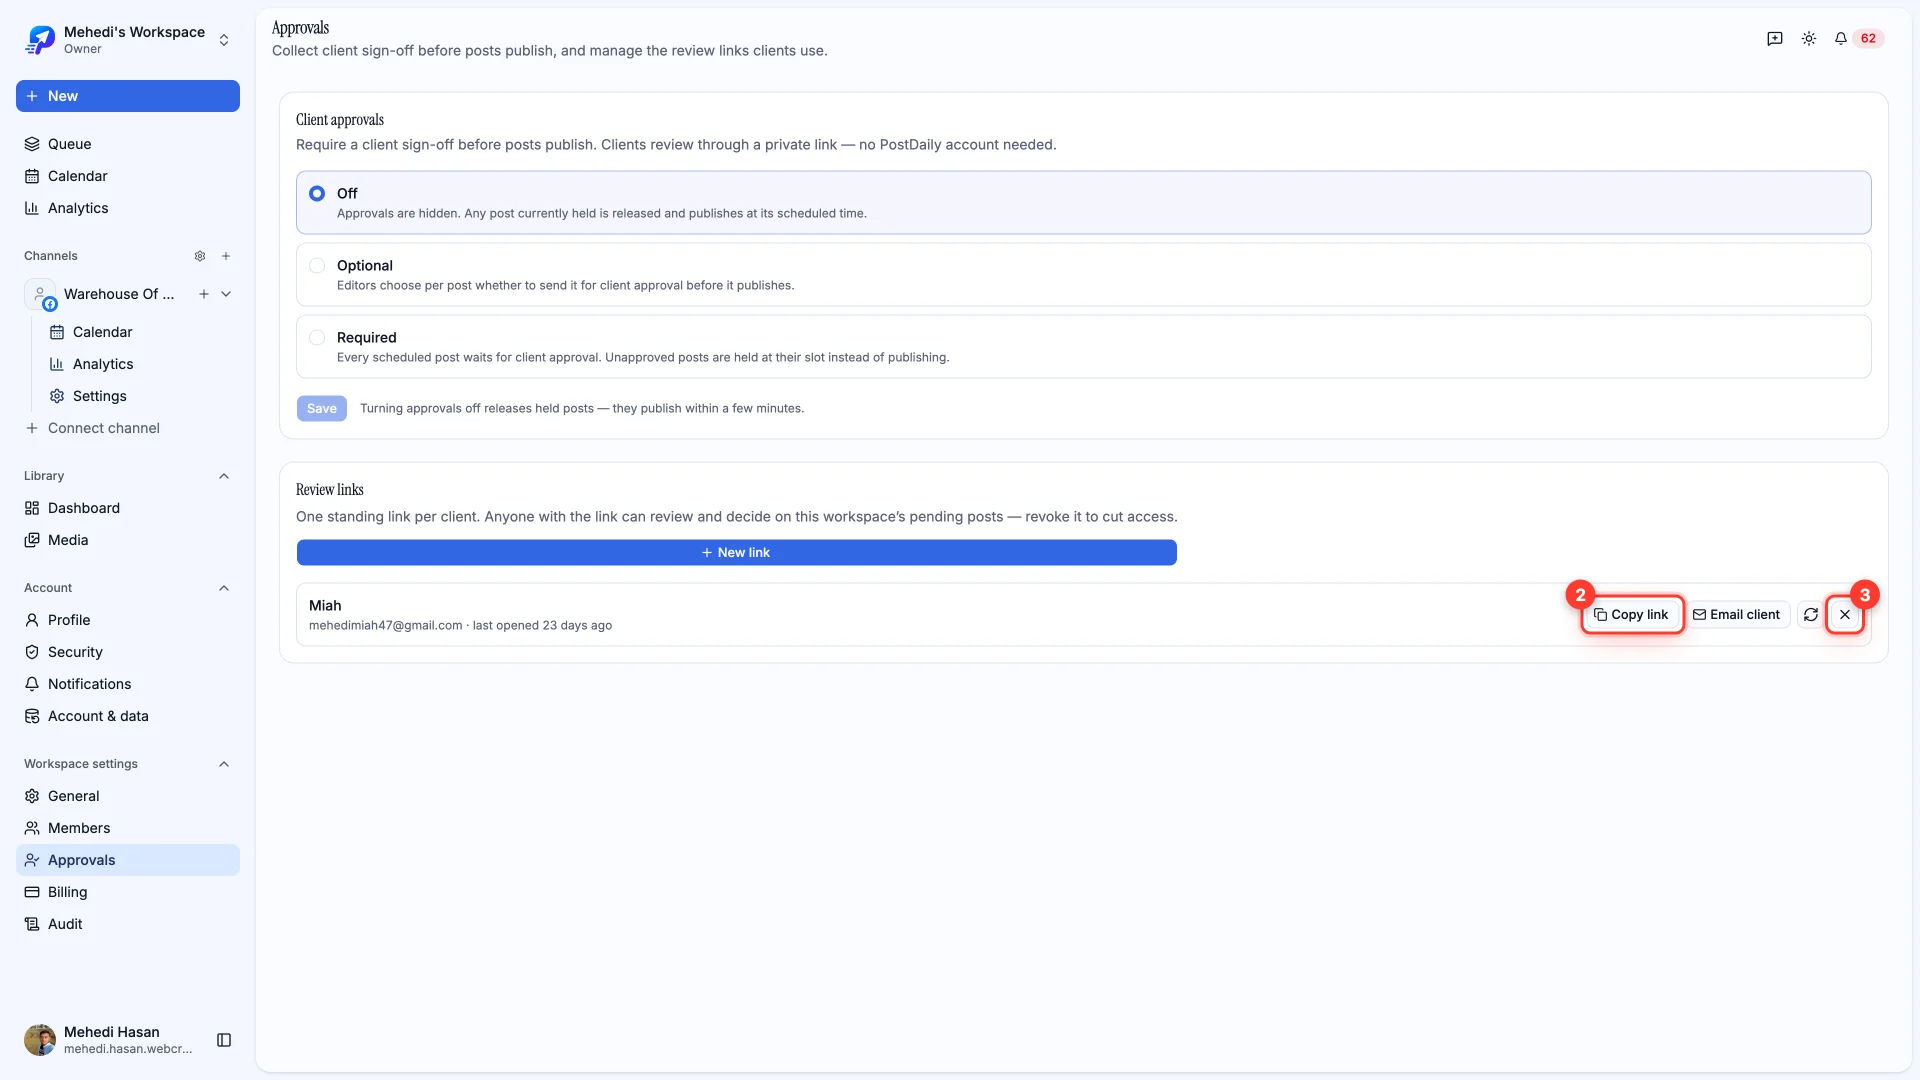The image size is (1920, 1080).
Task: Collapse the Account section
Action: click(x=224, y=588)
